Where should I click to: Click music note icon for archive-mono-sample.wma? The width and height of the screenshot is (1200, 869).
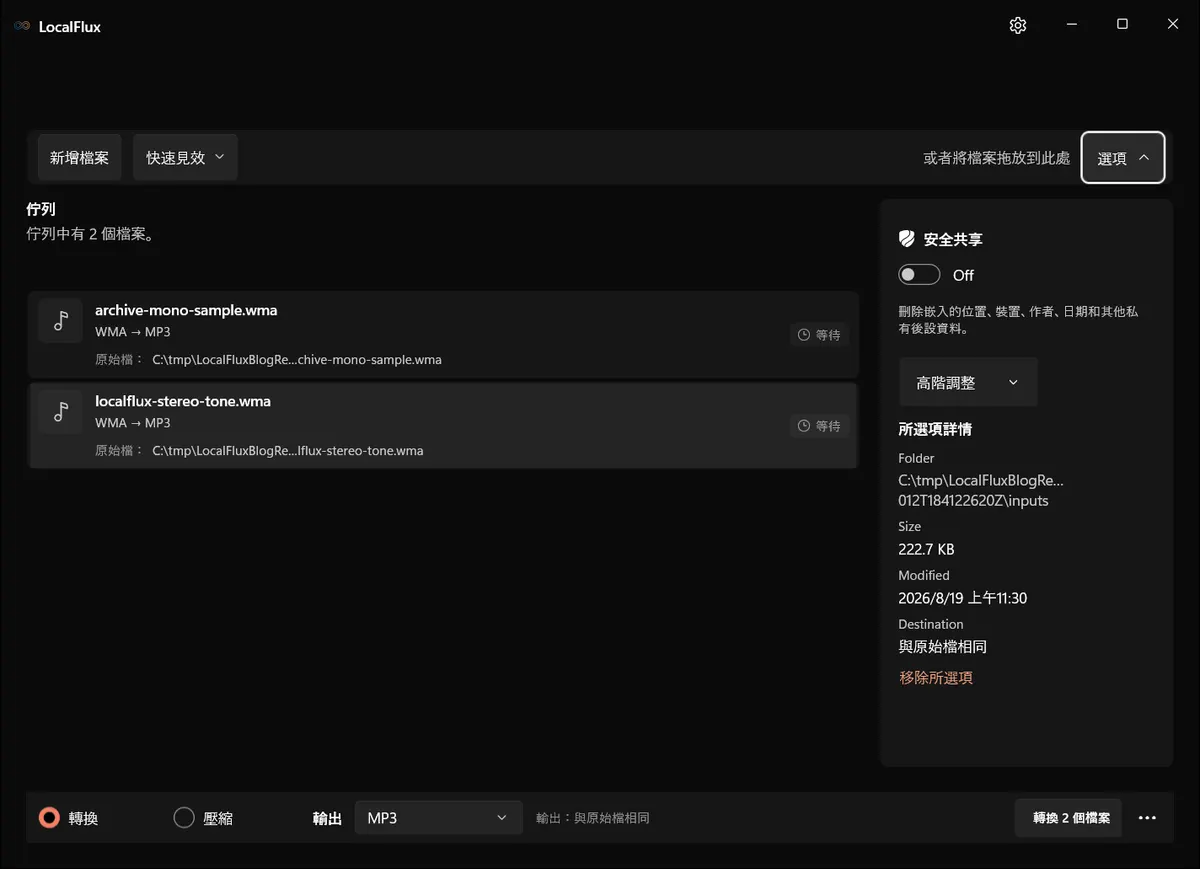click(61, 320)
